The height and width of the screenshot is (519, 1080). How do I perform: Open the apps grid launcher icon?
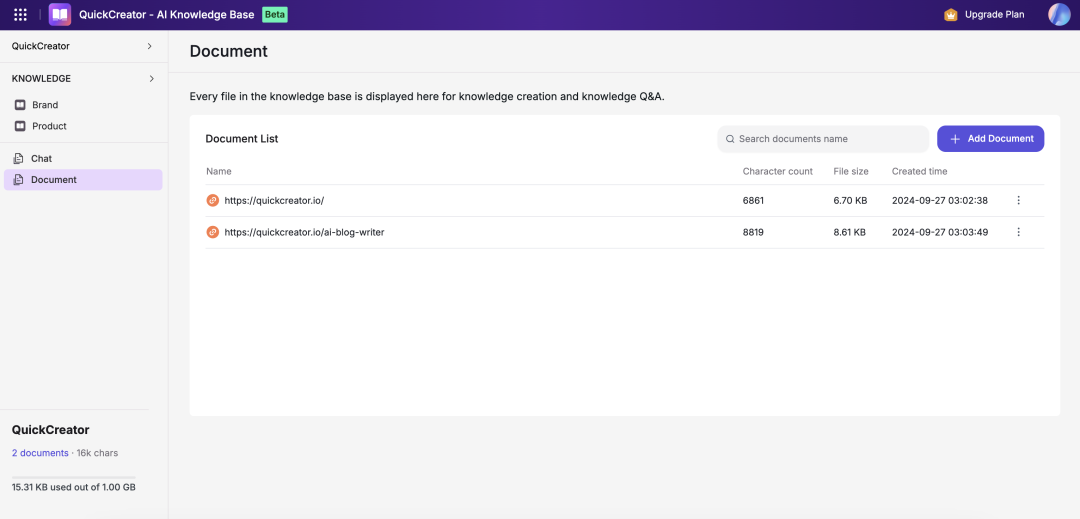(21, 14)
